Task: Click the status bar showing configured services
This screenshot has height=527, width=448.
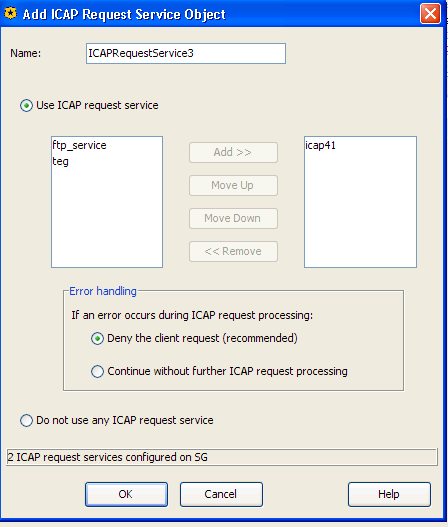Action: point(222,457)
